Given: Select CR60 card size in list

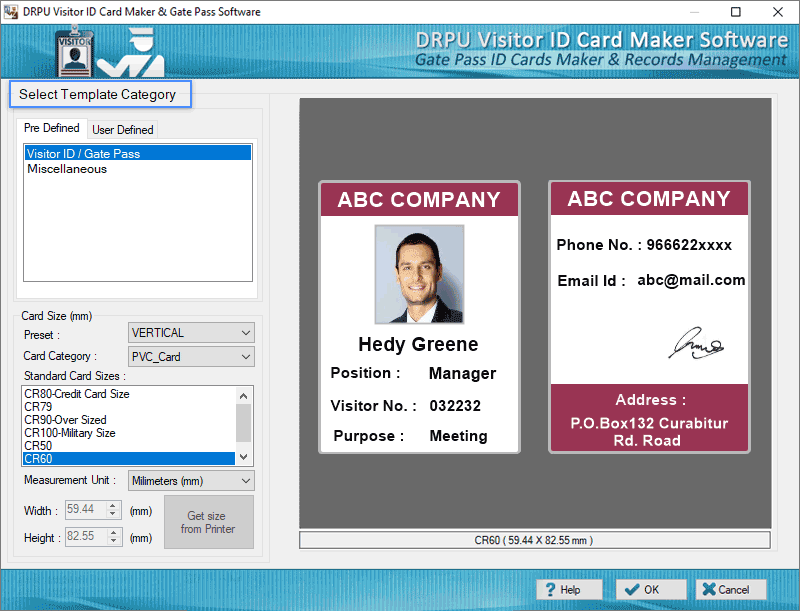Looking at the screenshot, I should pos(129,459).
